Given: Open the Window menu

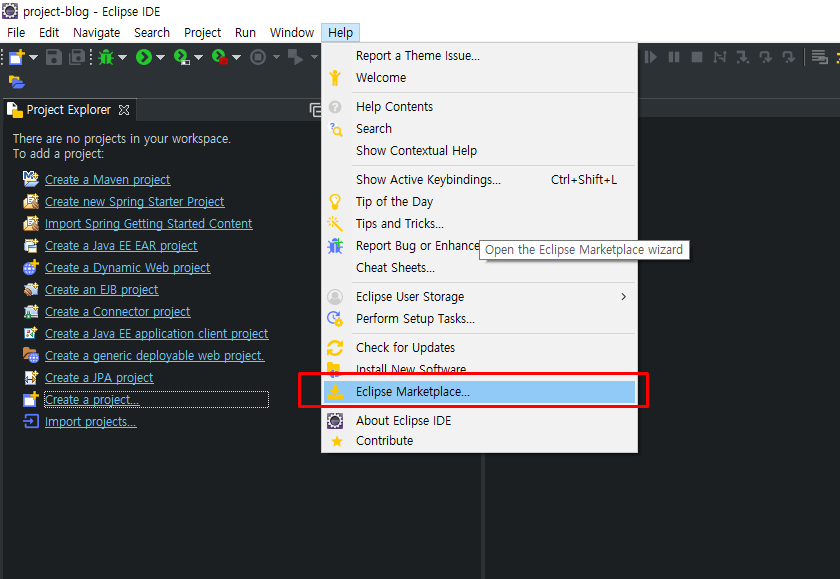Looking at the screenshot, I should pyautogui.click(x=292, y=33).
